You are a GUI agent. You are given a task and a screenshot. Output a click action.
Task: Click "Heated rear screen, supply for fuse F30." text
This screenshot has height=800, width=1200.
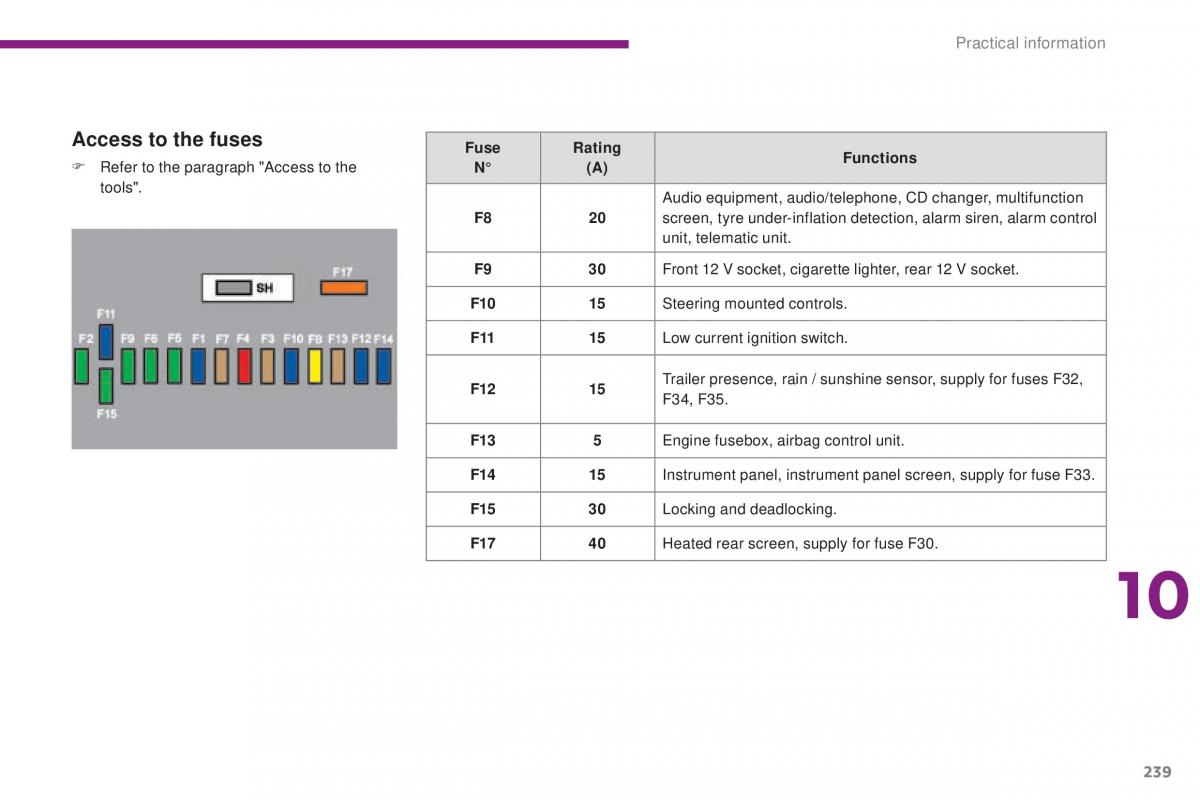800,544
